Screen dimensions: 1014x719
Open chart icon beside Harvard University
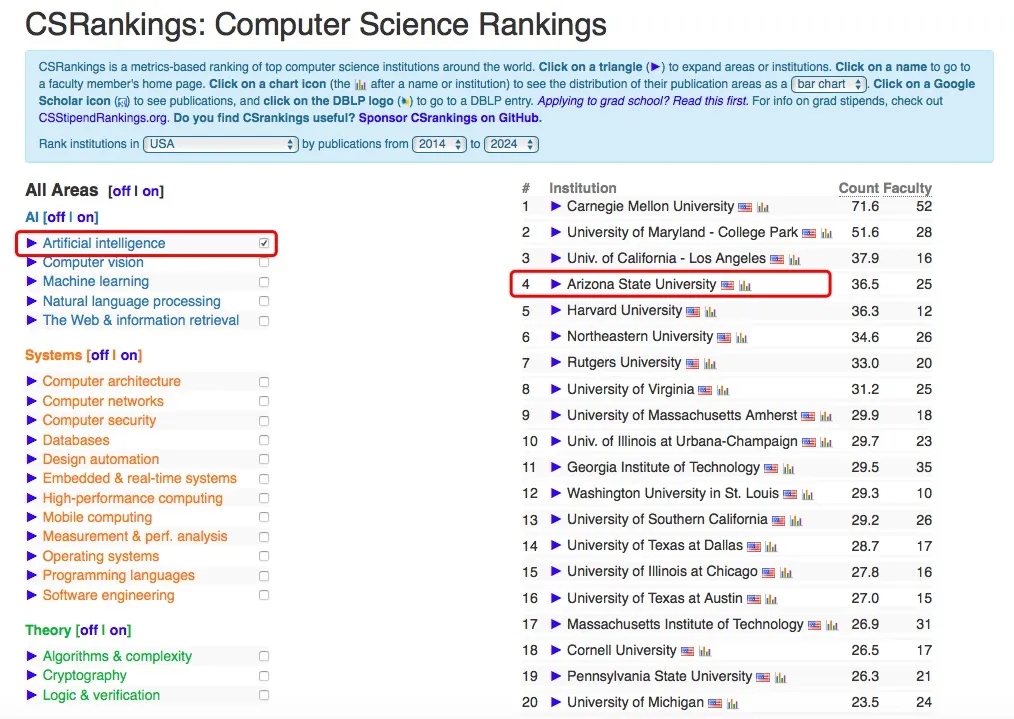click(x=711, y=312)
